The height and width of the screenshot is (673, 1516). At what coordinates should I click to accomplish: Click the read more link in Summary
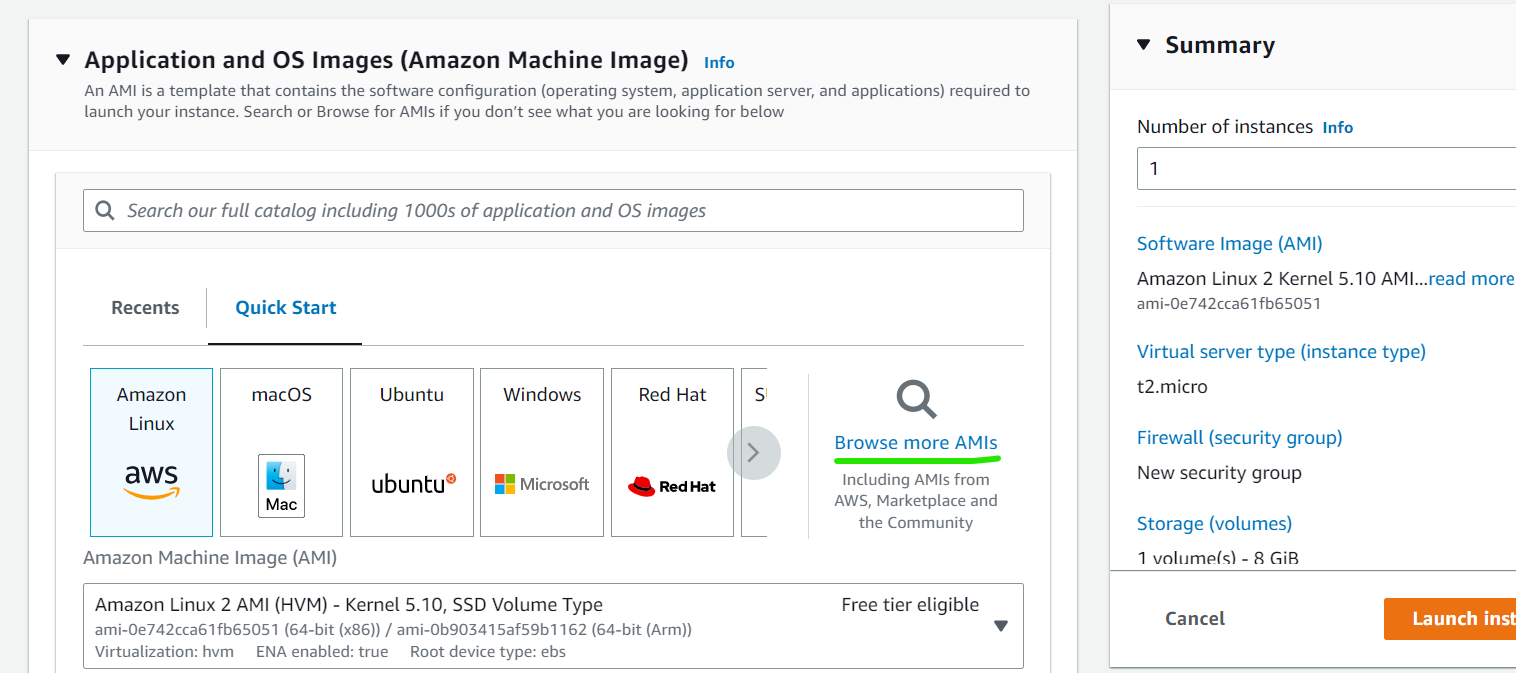coord(1471,279)
